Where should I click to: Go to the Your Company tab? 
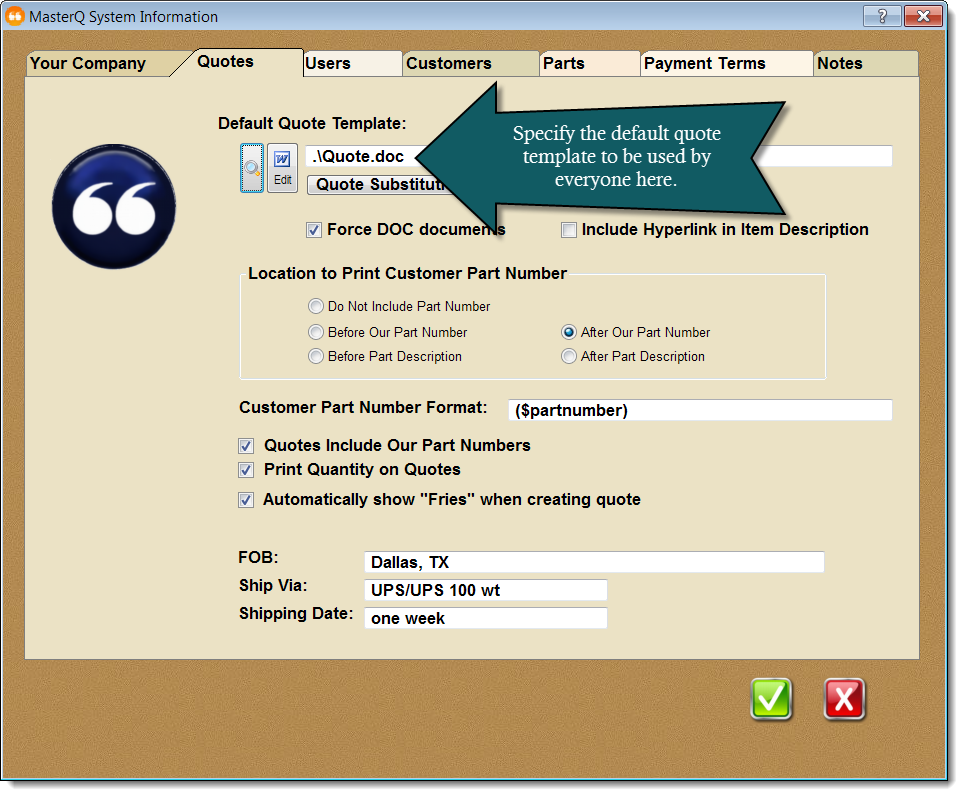point(88,63)
